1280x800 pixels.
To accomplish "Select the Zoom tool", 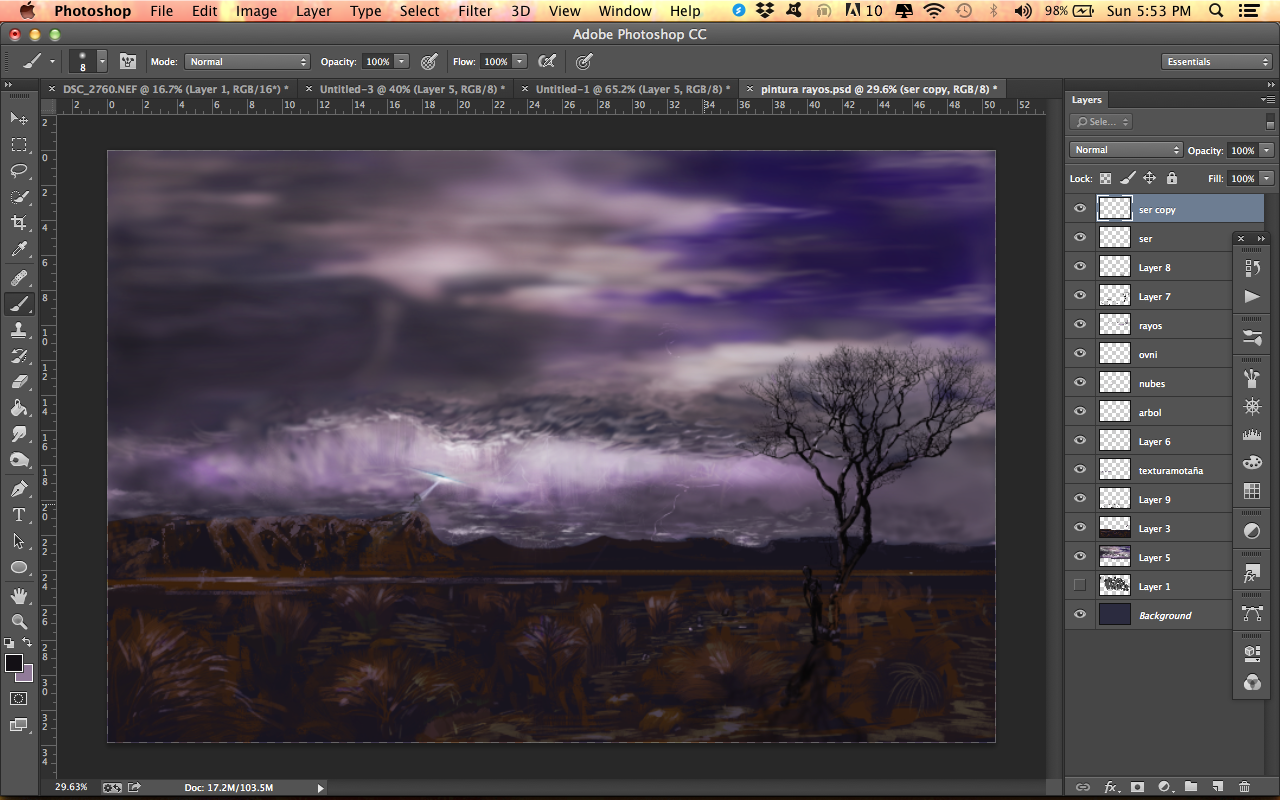I will click(19, 622).
